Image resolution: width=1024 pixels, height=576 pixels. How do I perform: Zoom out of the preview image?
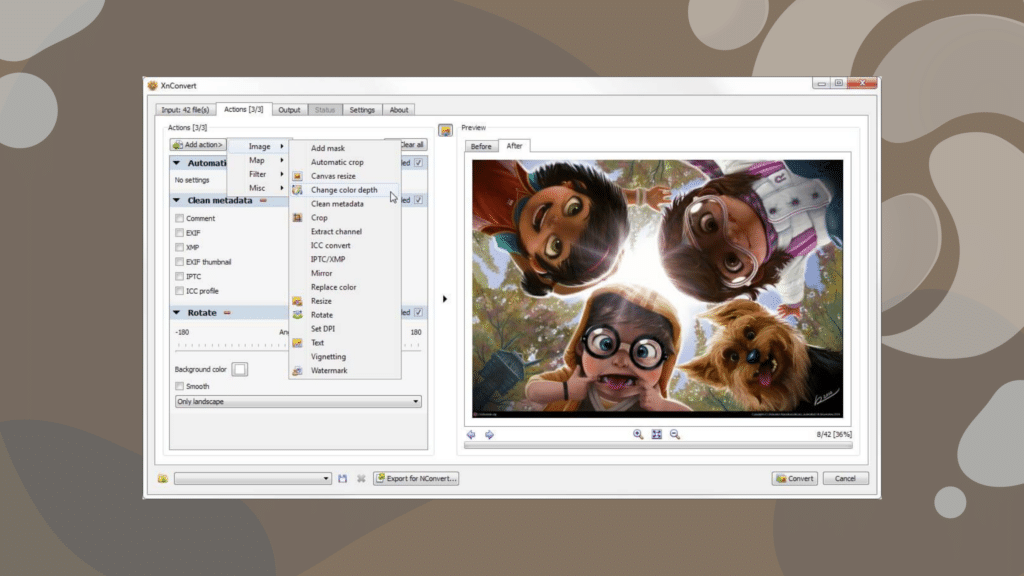point(675,435)
